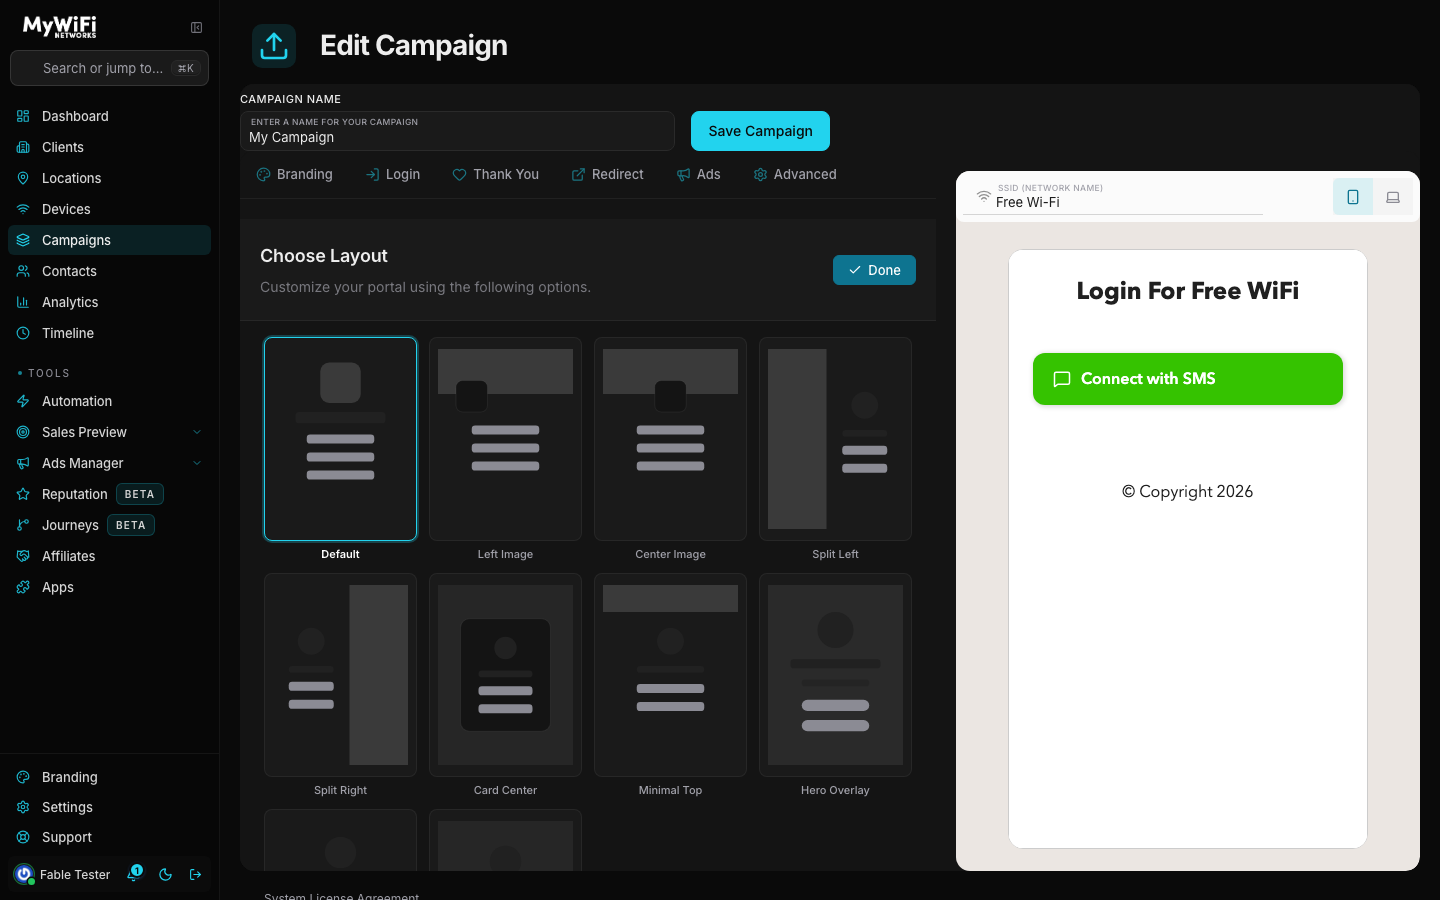
Task: Open Reputation star icon
Action: [23, 494]
